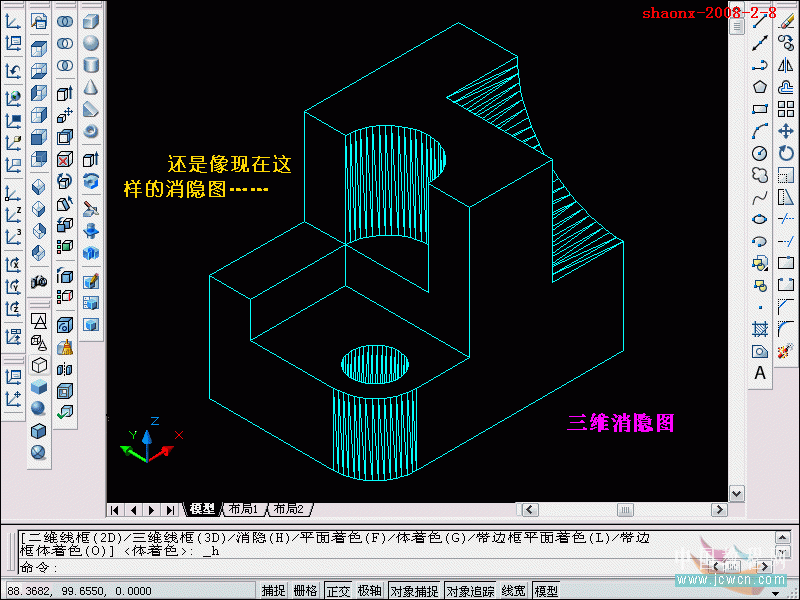This screenshot has height=600, width=800.
Task: Select the Polygon draw tool
Action: [x=760, y=87]
